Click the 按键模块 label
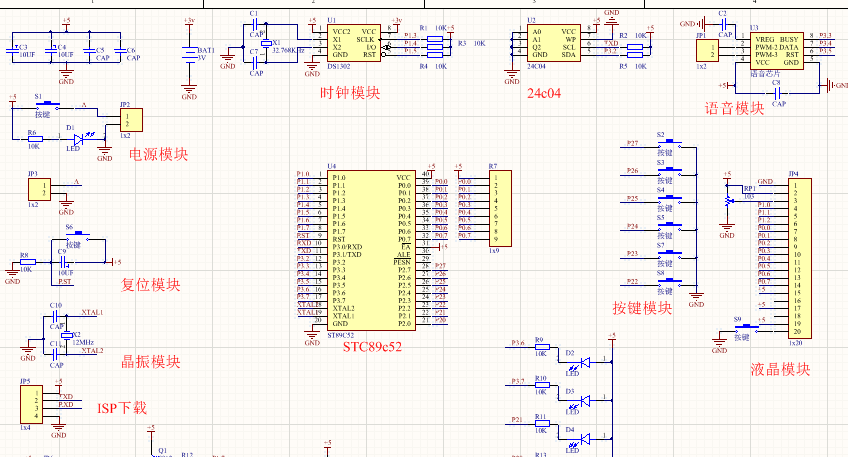Image resolution: width=848 pixels, height=457 pixels. pyautogui.click(x=642, y=308)
